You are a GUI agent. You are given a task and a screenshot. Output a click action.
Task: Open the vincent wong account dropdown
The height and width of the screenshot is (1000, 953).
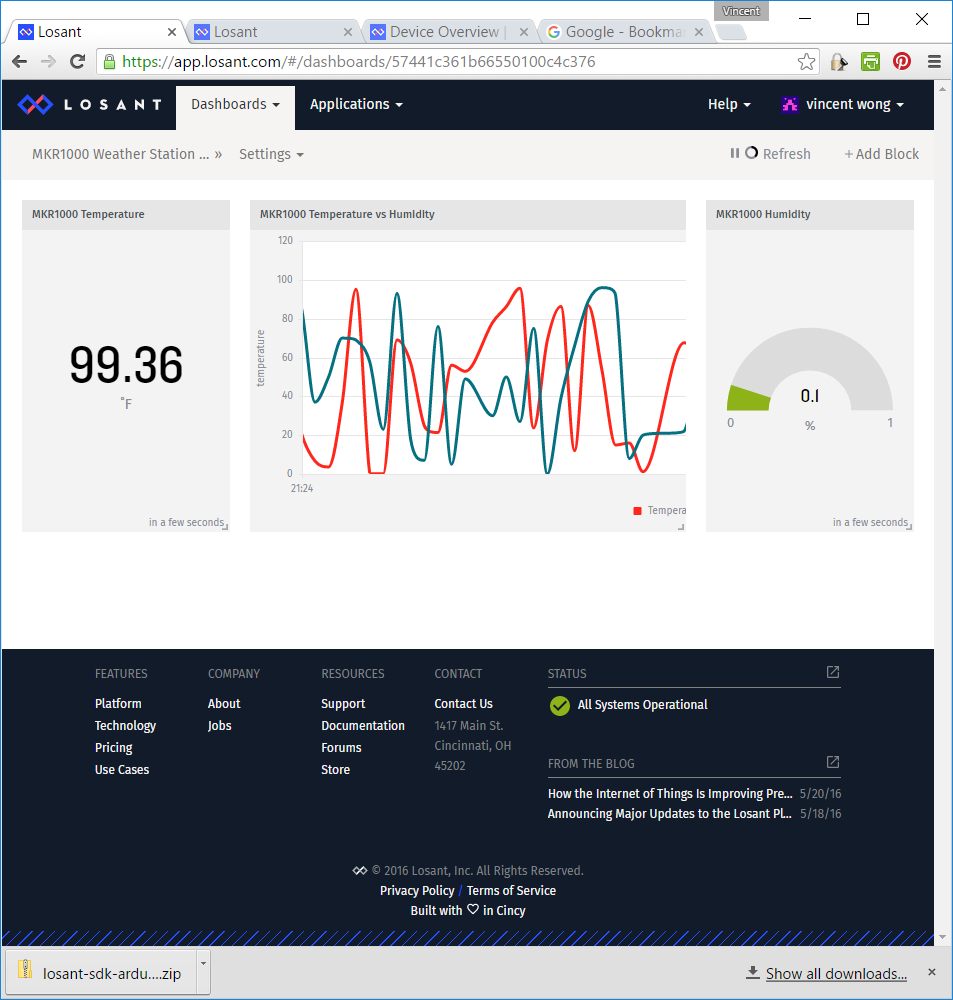pos(843,104)
